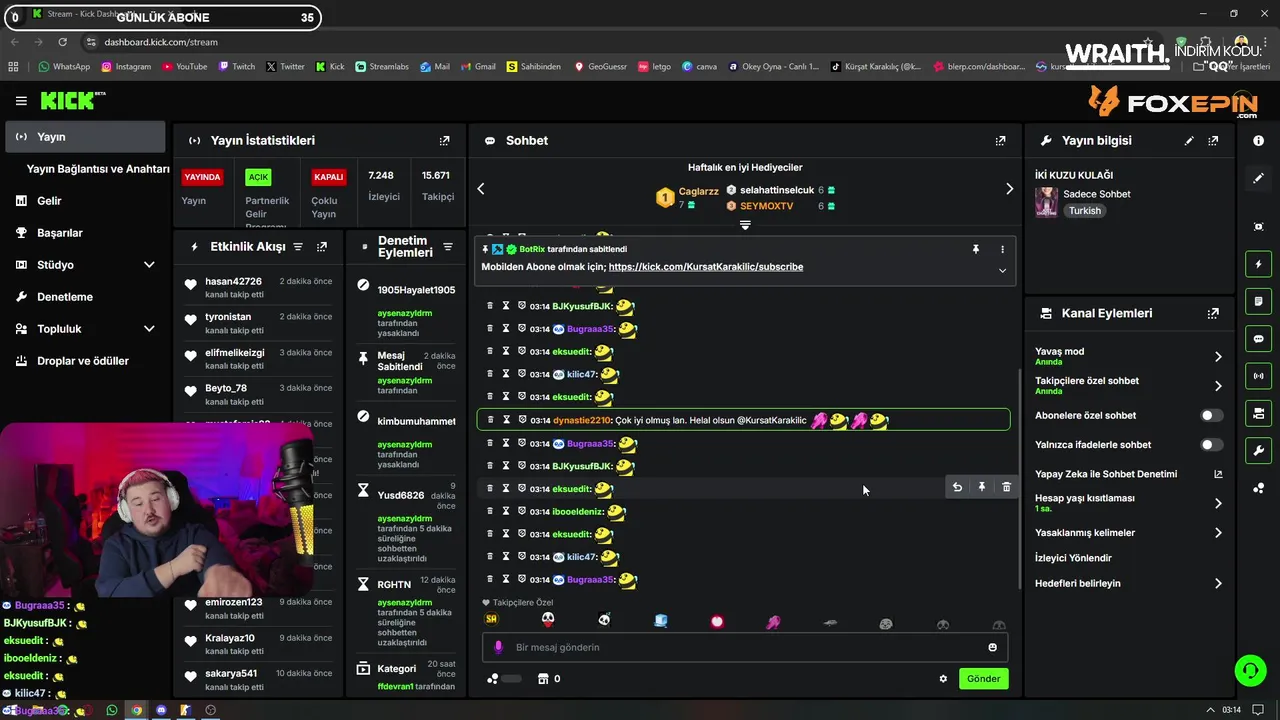1280x720 pixels.
Task: Click in the Bir mesaj gönderin field
Action: click(x=745, y=647)
